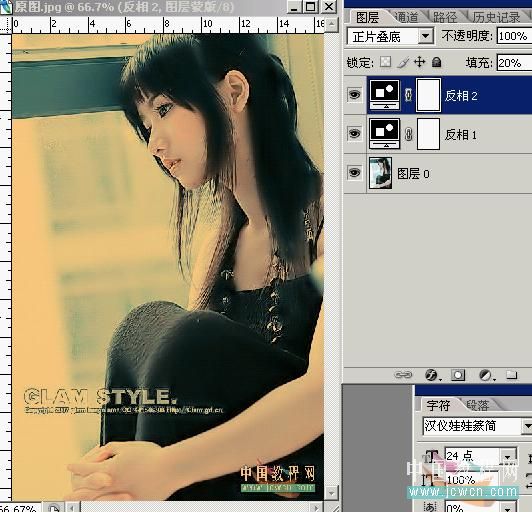Enable lock image pixels brush icon
The height and width of the screenshot is (512, 532).
(403, 62)
